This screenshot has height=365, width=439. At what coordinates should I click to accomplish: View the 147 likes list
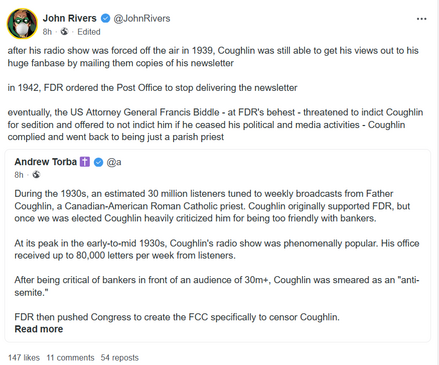(24, 358)
